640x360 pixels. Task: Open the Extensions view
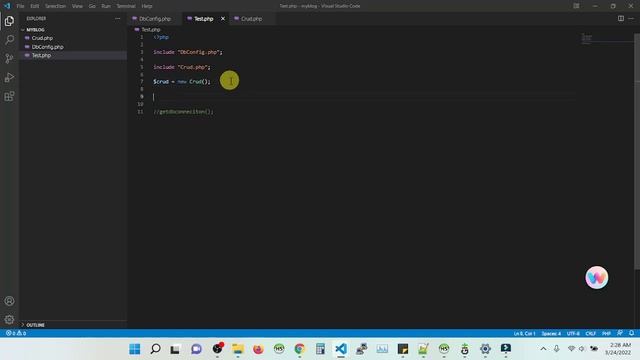(9, 96)
